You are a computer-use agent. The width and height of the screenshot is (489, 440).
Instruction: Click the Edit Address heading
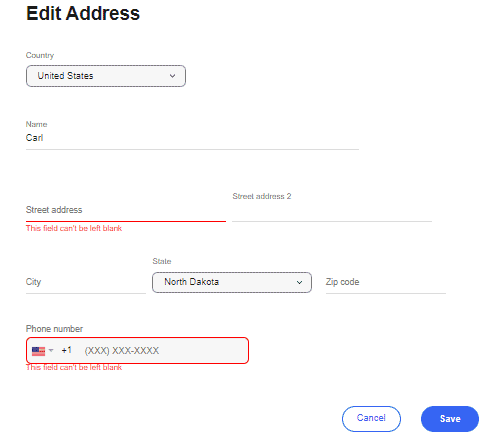pos(83,13)
